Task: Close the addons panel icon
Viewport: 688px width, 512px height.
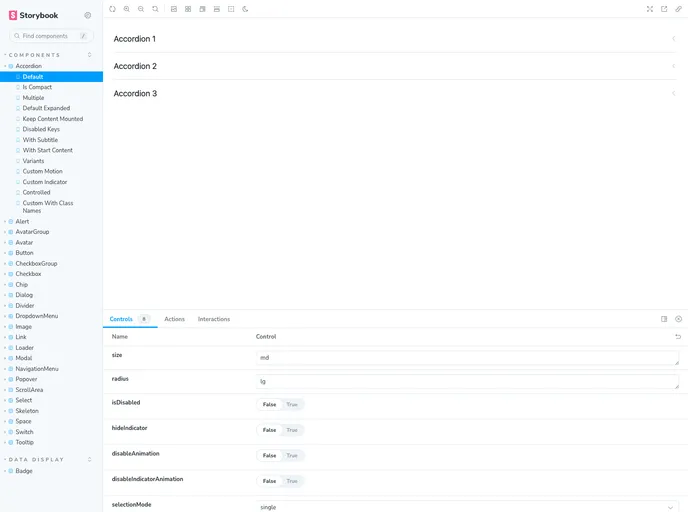Action: (678, 319)
